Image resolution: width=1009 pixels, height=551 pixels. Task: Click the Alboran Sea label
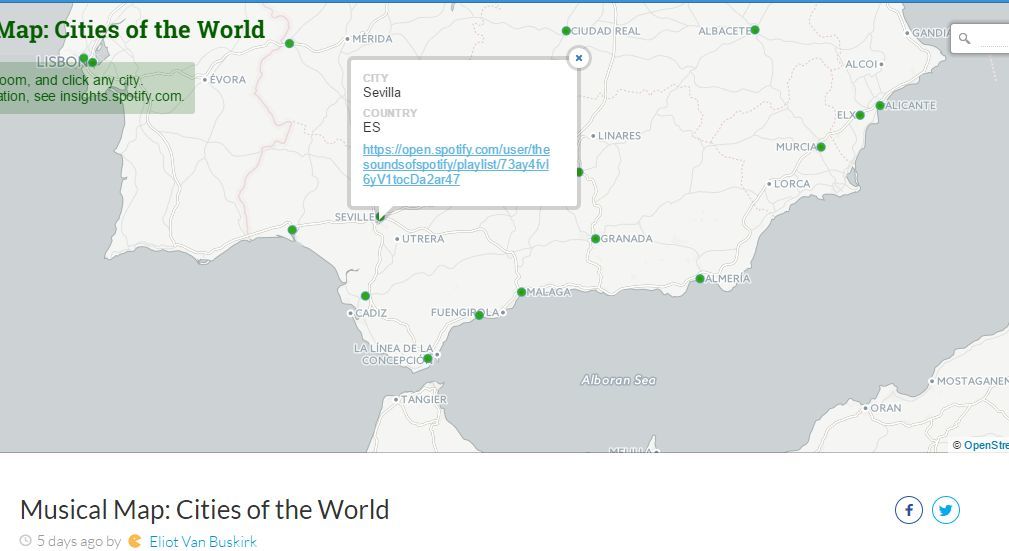point(618,380)
